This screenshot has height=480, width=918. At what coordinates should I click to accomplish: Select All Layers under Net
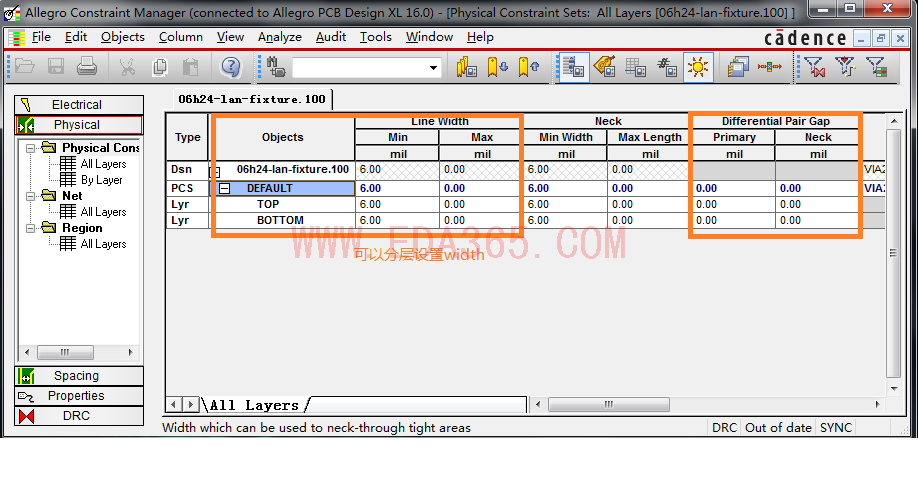[x=103, y=212]
